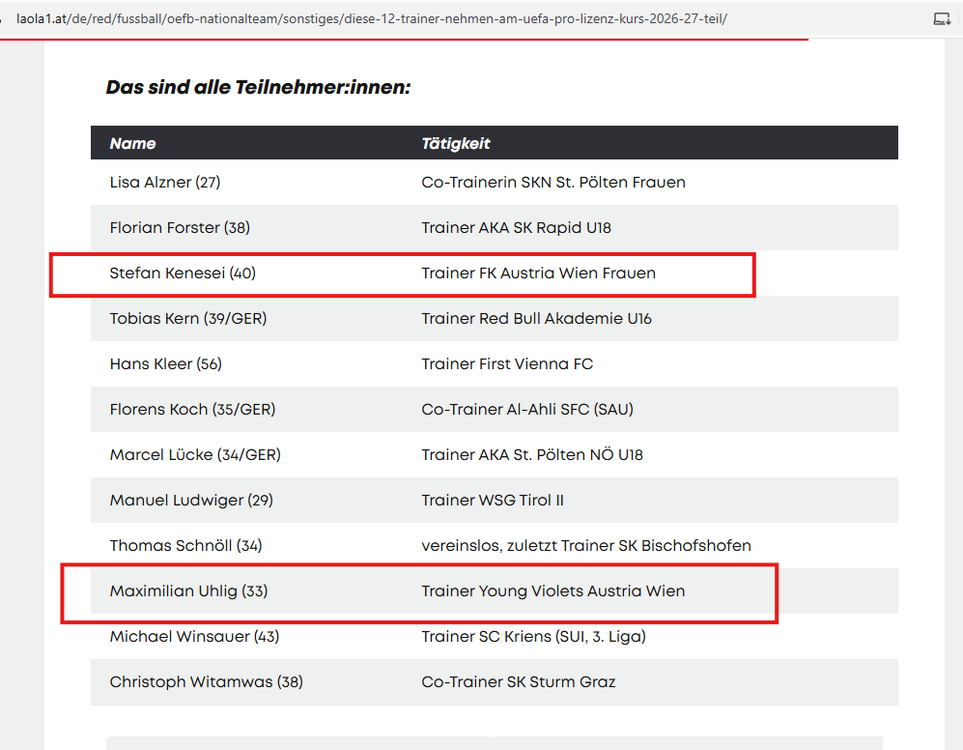The height and width of the screenshot is (750, 963).
Task: Select the name 'Marcel Lücke (34/GER)'
Action: [195, 455]
